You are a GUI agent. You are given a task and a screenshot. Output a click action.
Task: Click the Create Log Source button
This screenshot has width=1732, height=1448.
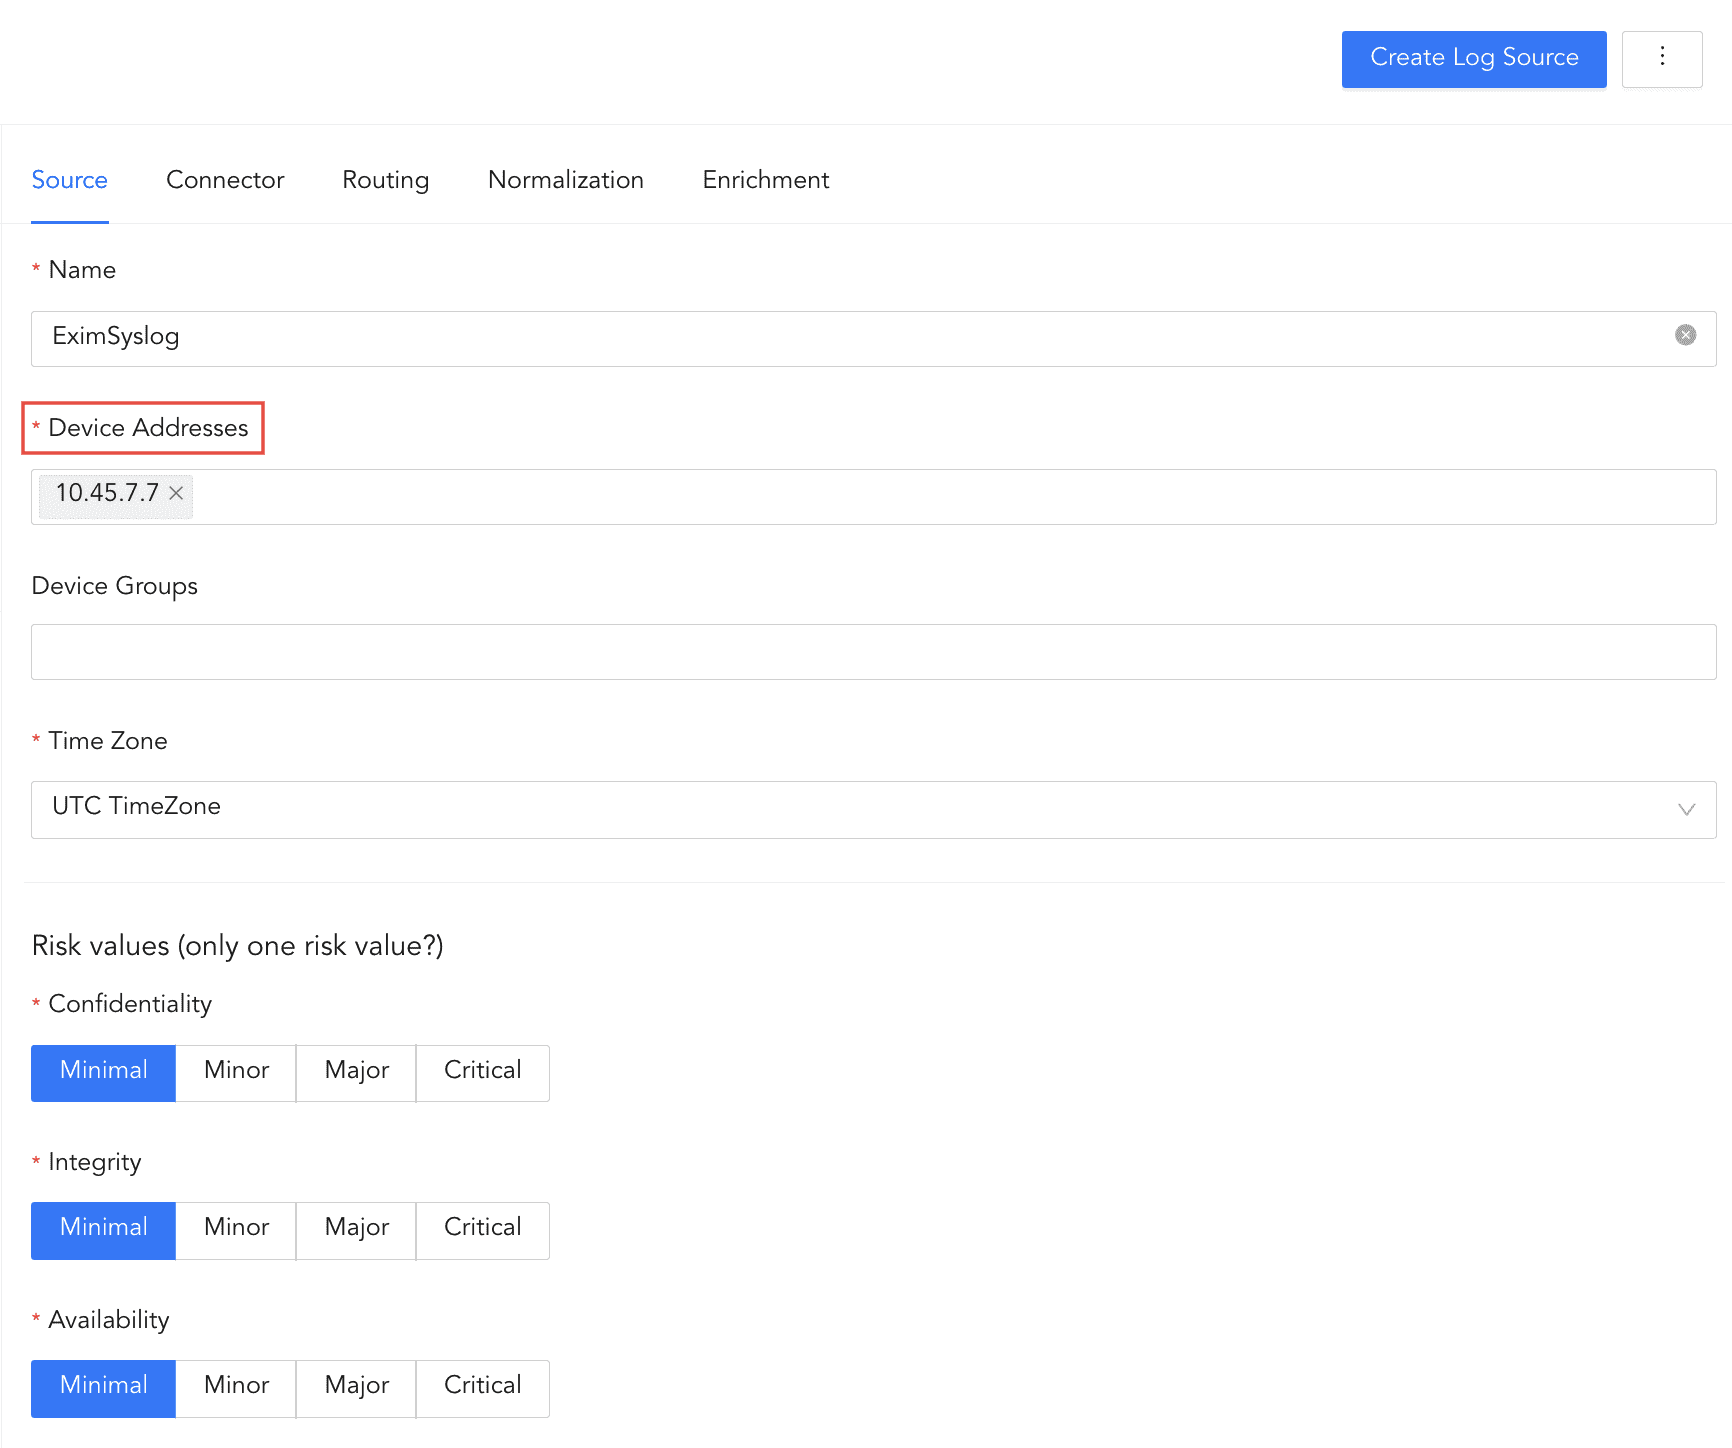pyautogui.click(x=1473, y=59)
